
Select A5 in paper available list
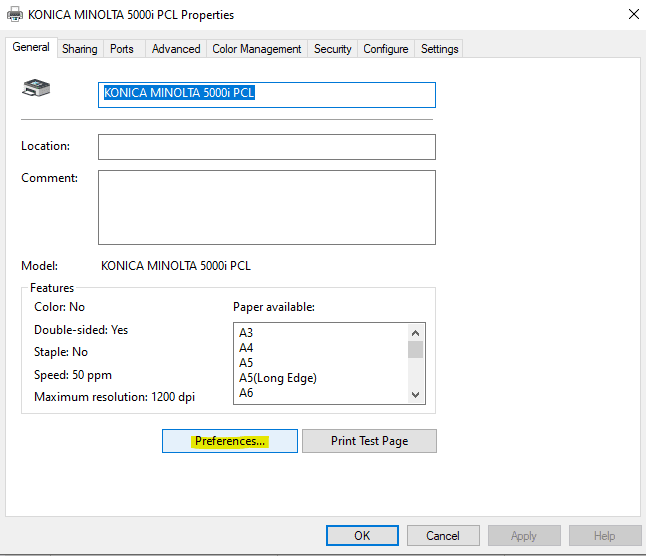click(x=246, y=363)
